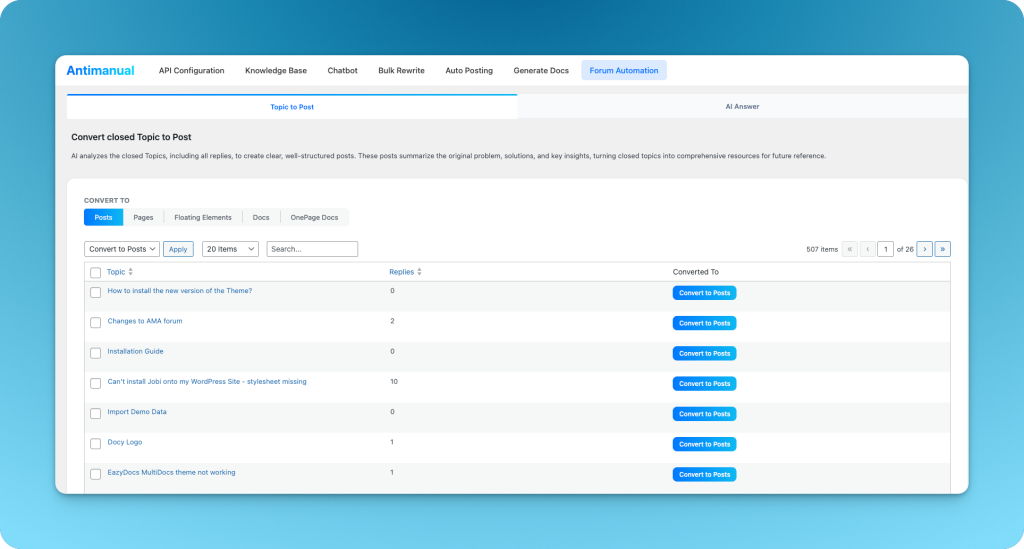The width and height of the screenshot is (1024, 549).
Task: Select the OnePage Docs convert option
Action: point(314,217)
